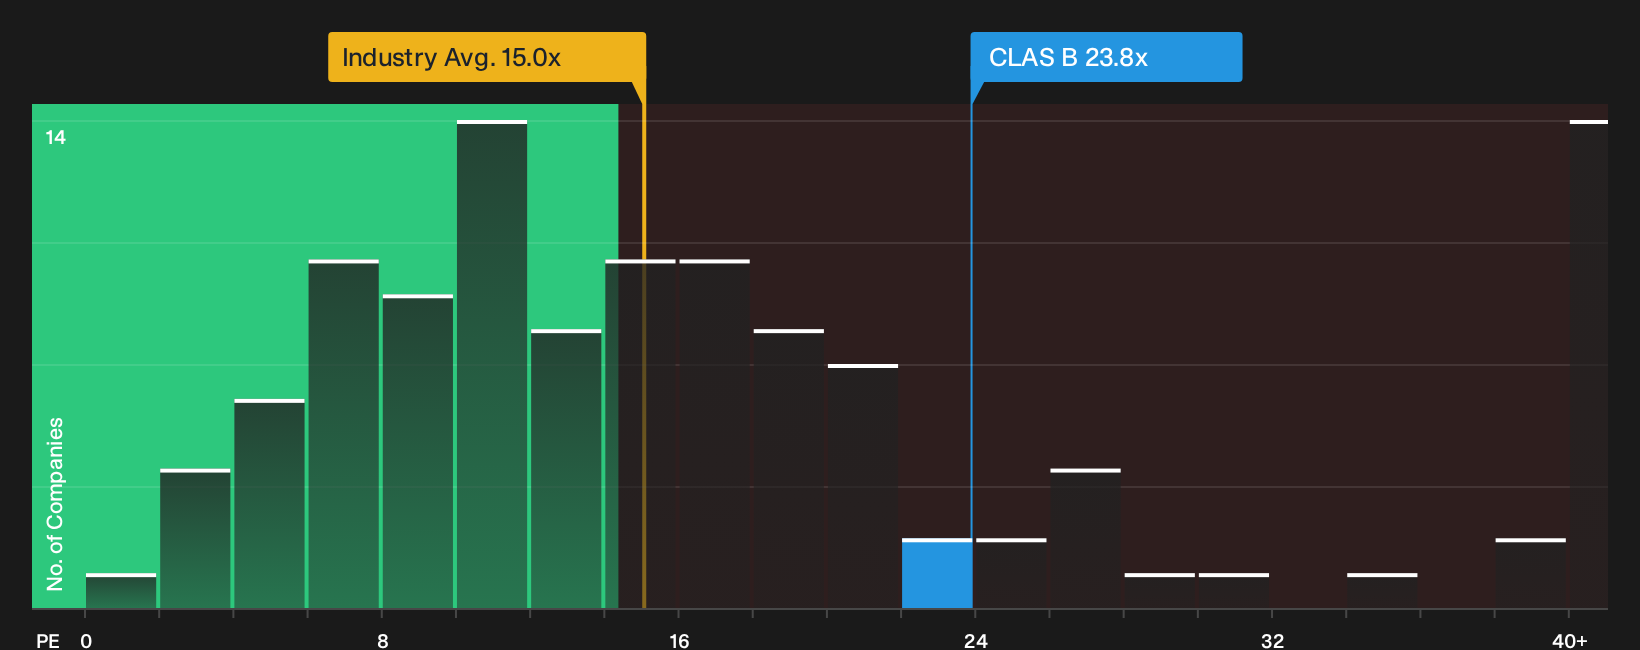This screenshot has width=1640, height=650.
Task: Click the bar at PE 2-4
Action: (195, 538)
